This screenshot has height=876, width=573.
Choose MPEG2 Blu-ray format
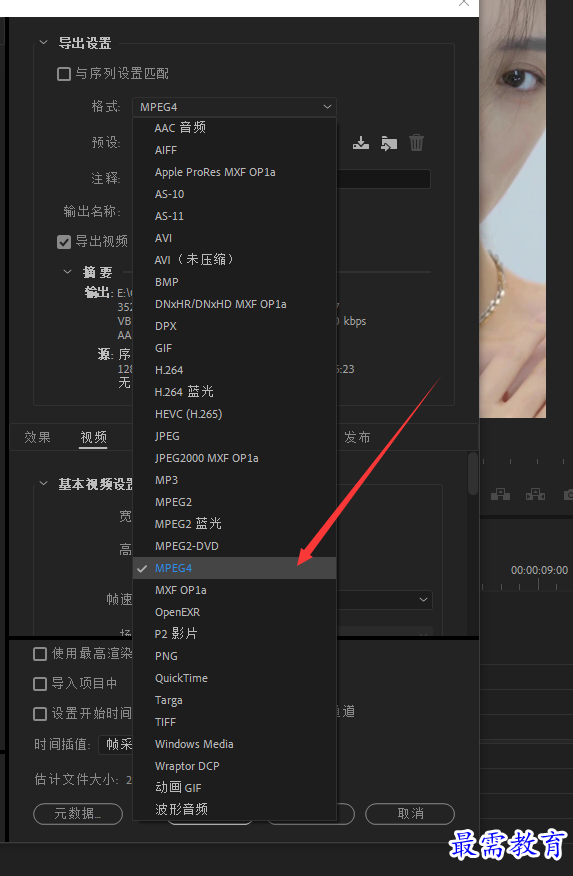tap(234, 524)
